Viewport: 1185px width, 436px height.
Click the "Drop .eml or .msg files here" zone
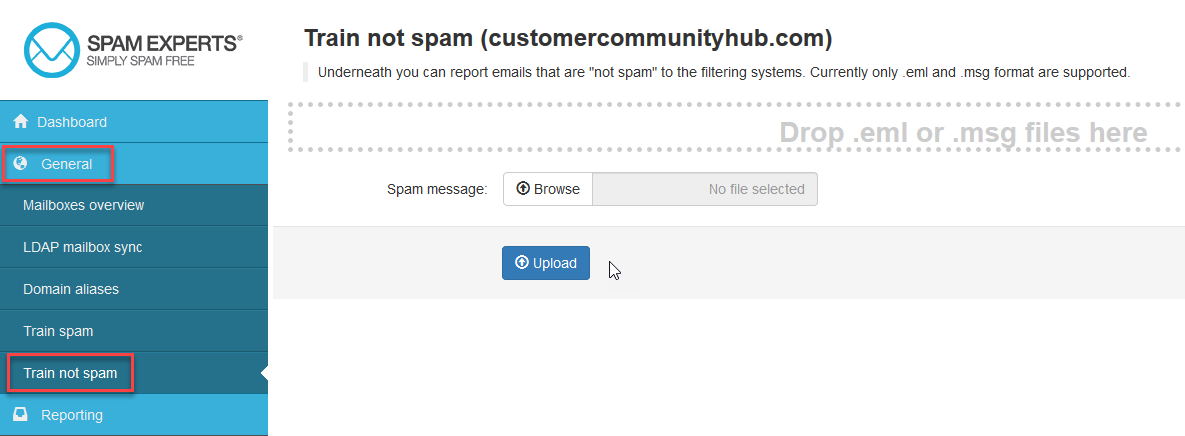point(730,128)
